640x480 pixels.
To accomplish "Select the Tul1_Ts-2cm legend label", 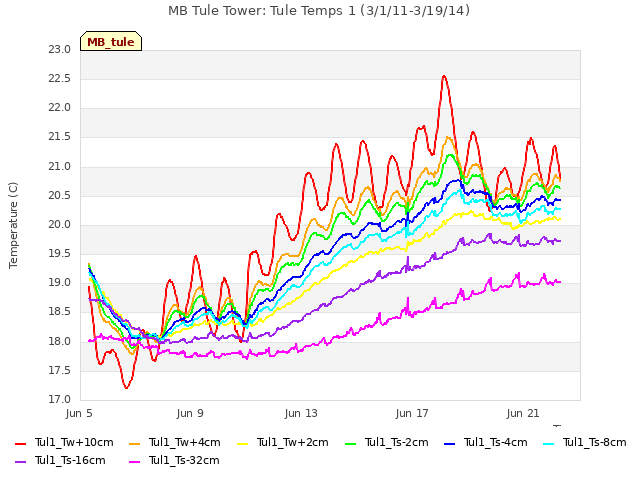I will pyautogui.click(x=396, y=442).
